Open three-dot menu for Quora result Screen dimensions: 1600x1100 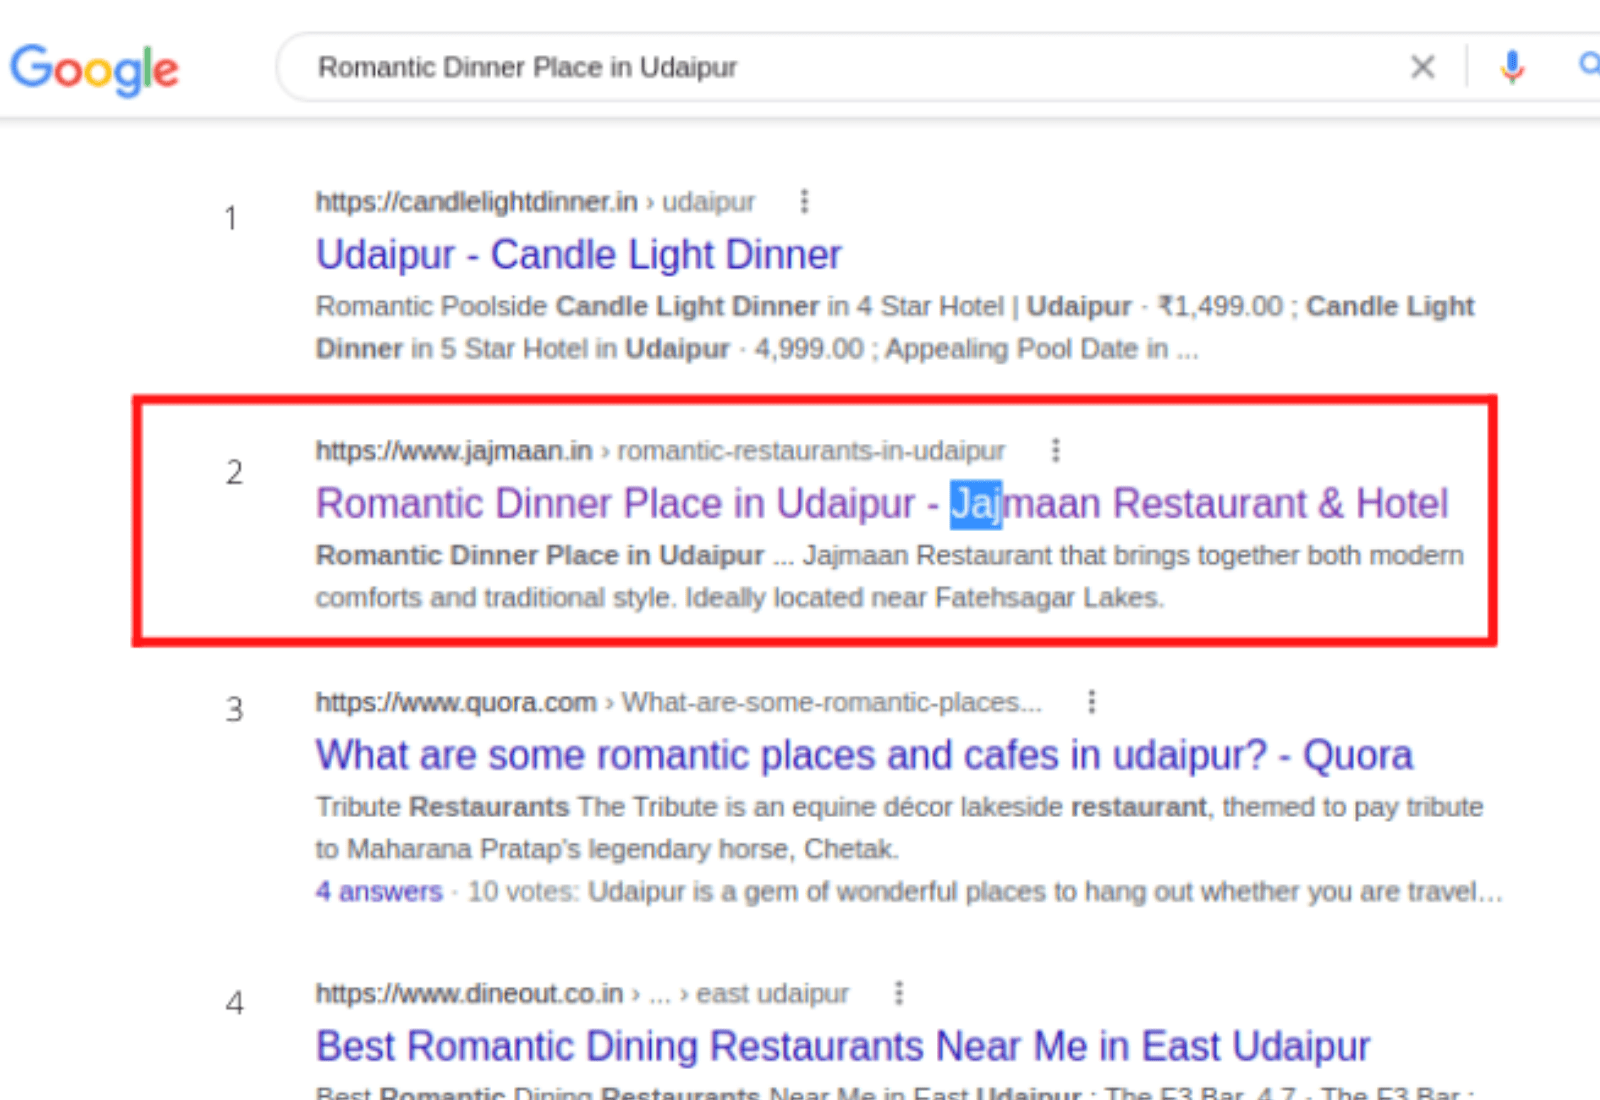click(x=1091, y=702)
